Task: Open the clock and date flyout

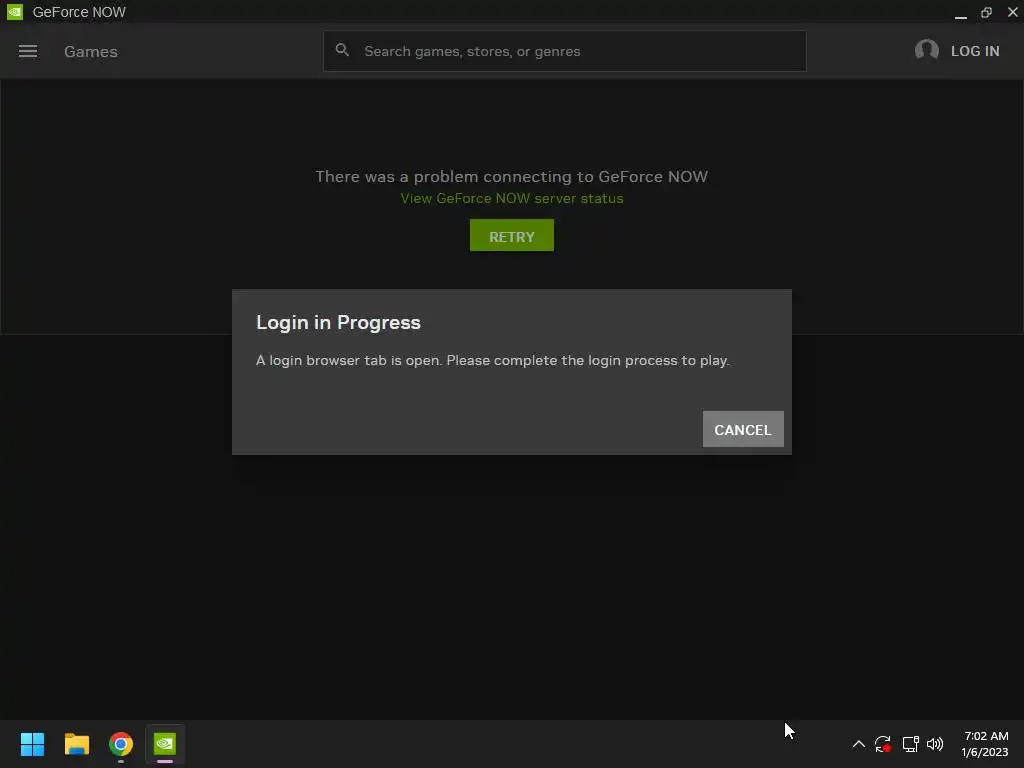Action: 985,744
